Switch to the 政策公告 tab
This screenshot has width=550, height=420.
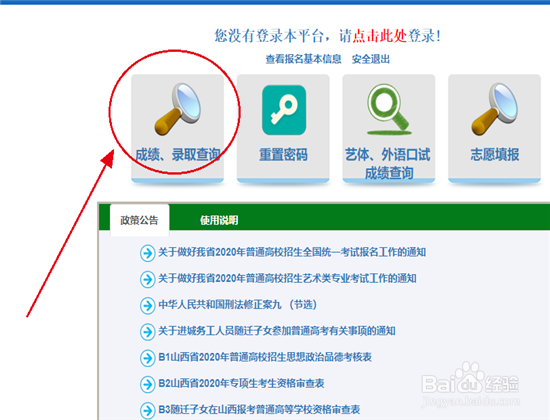pyautogui.click(x=140, y=220)
